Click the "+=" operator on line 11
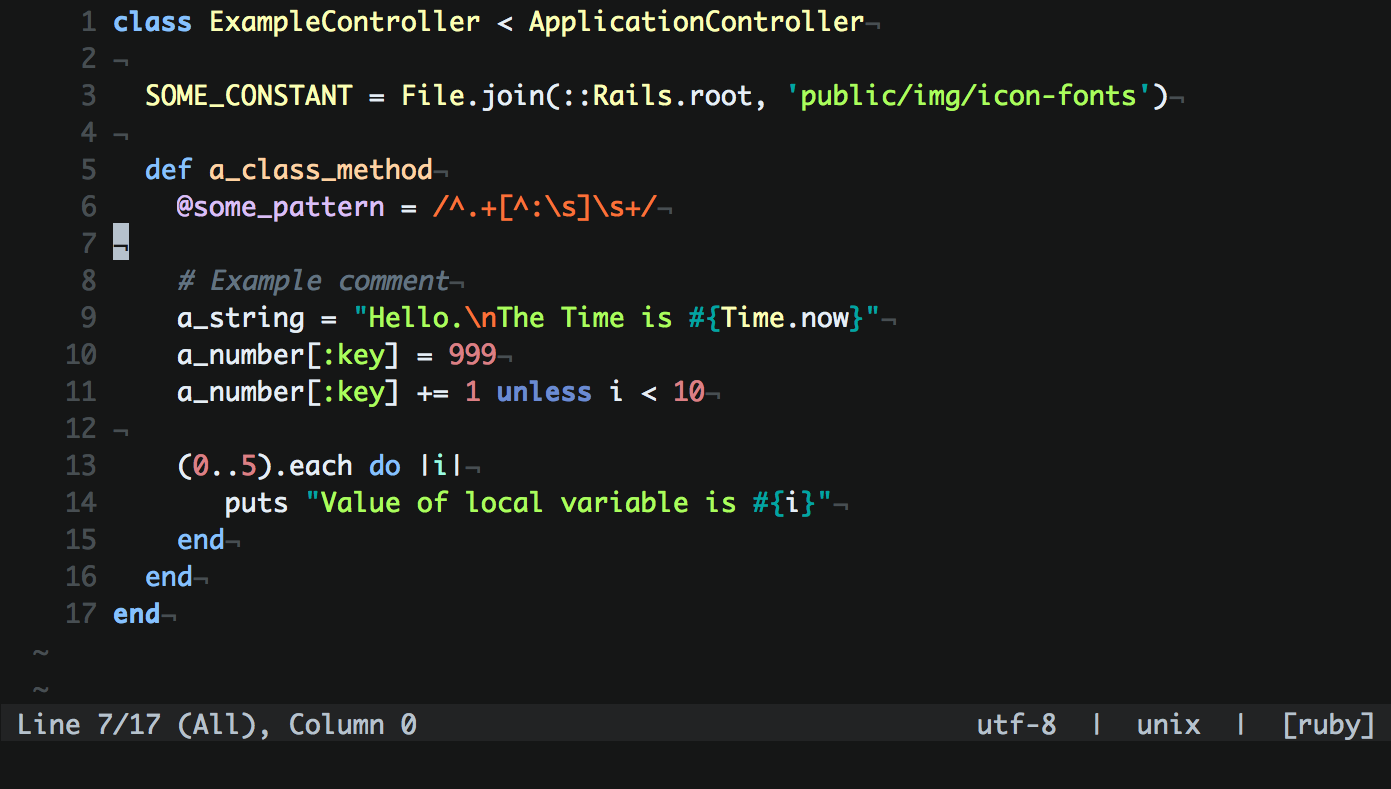The height and width of the screenshot is (789, 1391). click(x=433, y=392)
